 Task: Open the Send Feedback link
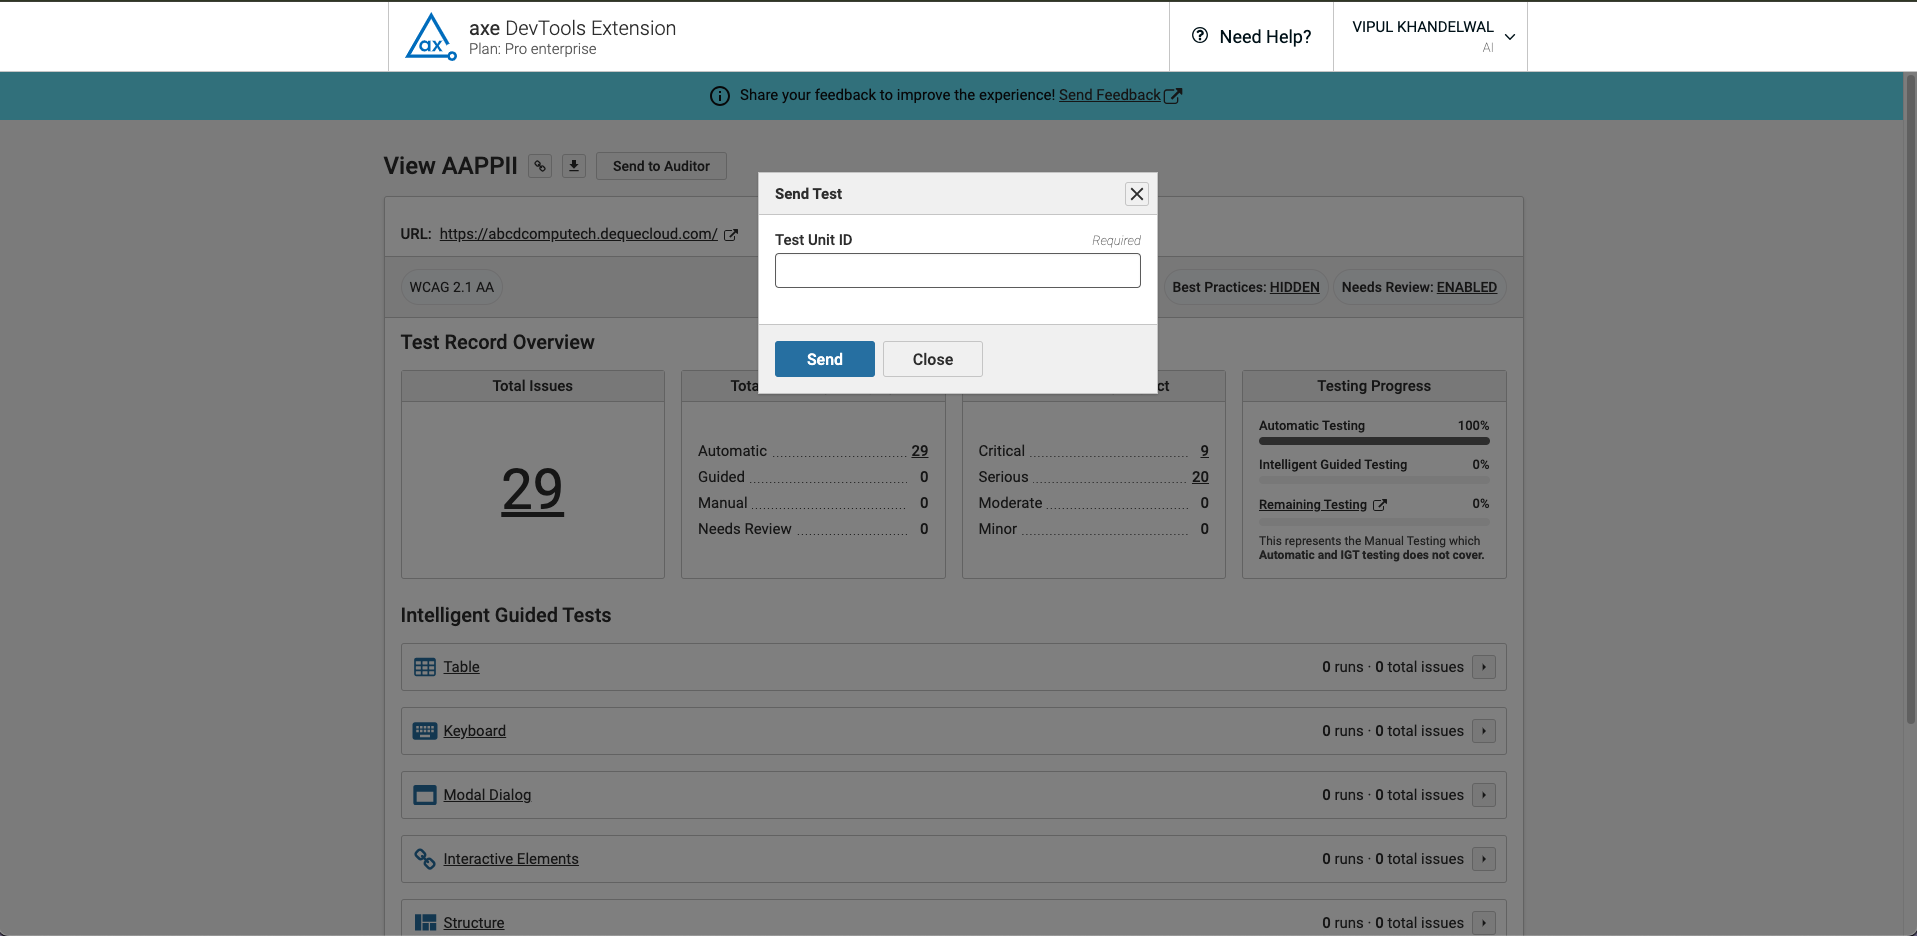coord(1109,95)
